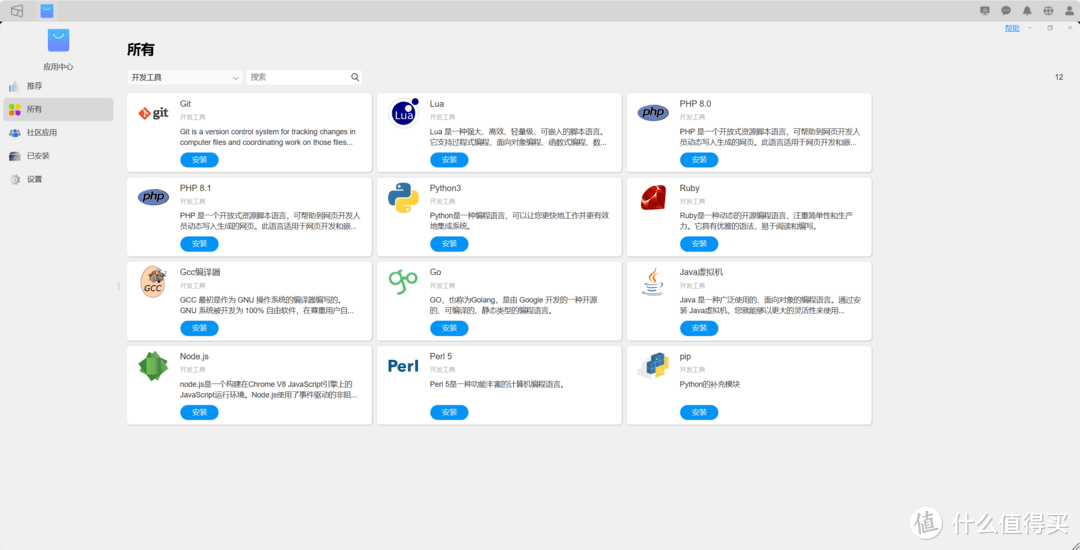Install Perl 5

click(x=449, y=412)
